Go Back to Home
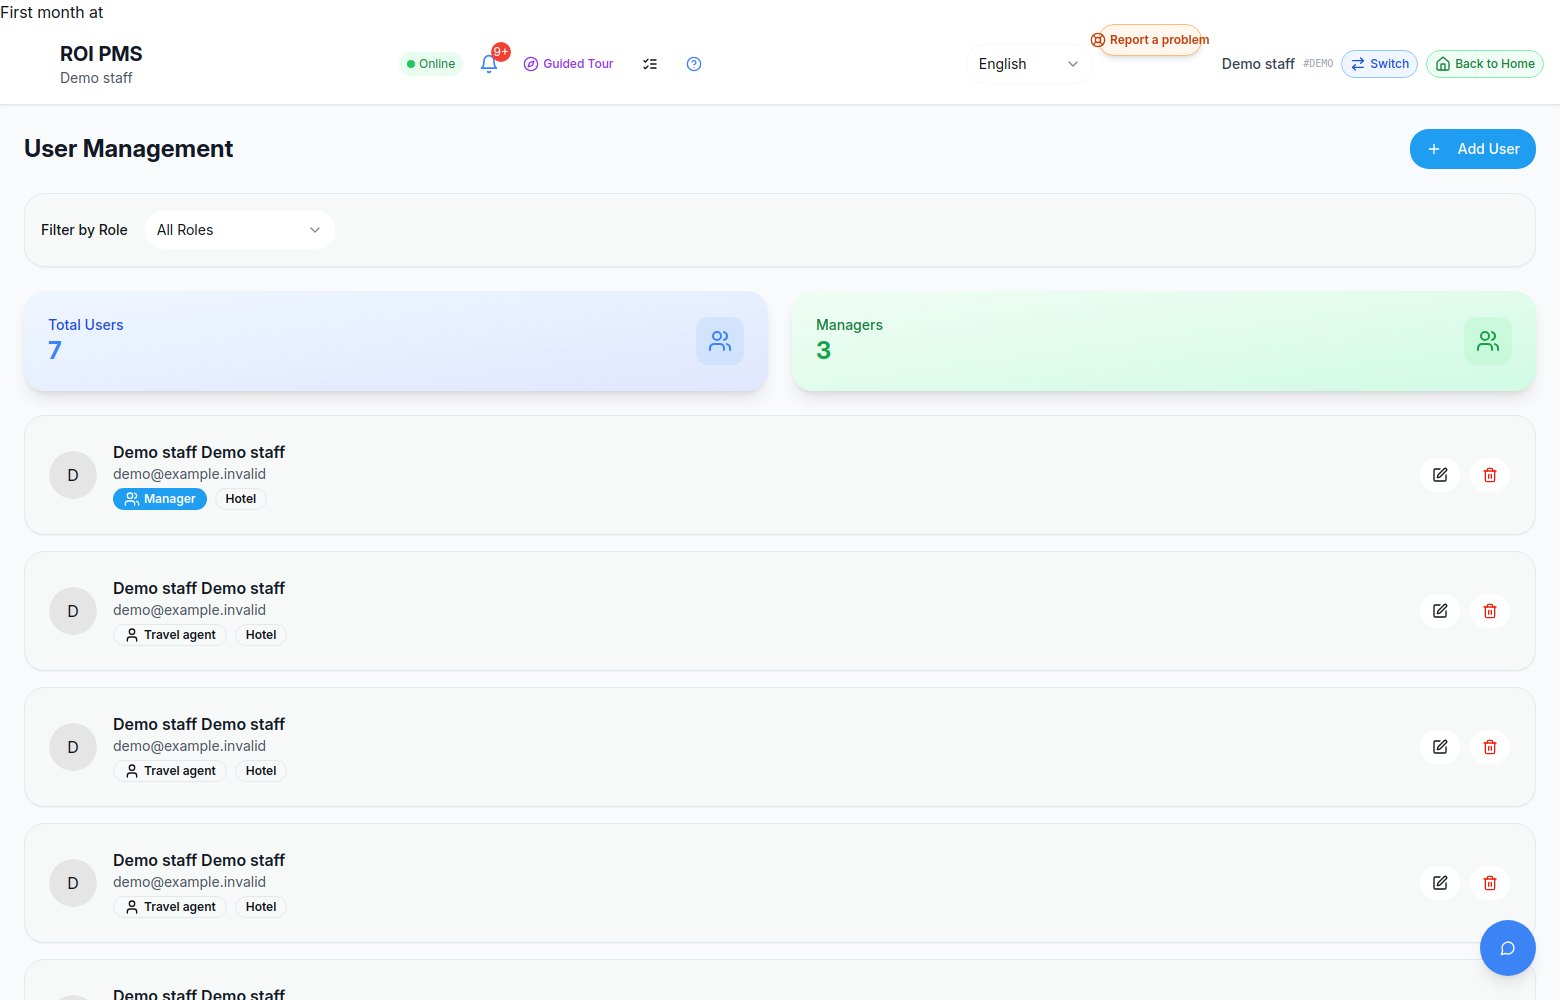The height and width of the screenshot is (1000, 1560). pos(1485,64)
